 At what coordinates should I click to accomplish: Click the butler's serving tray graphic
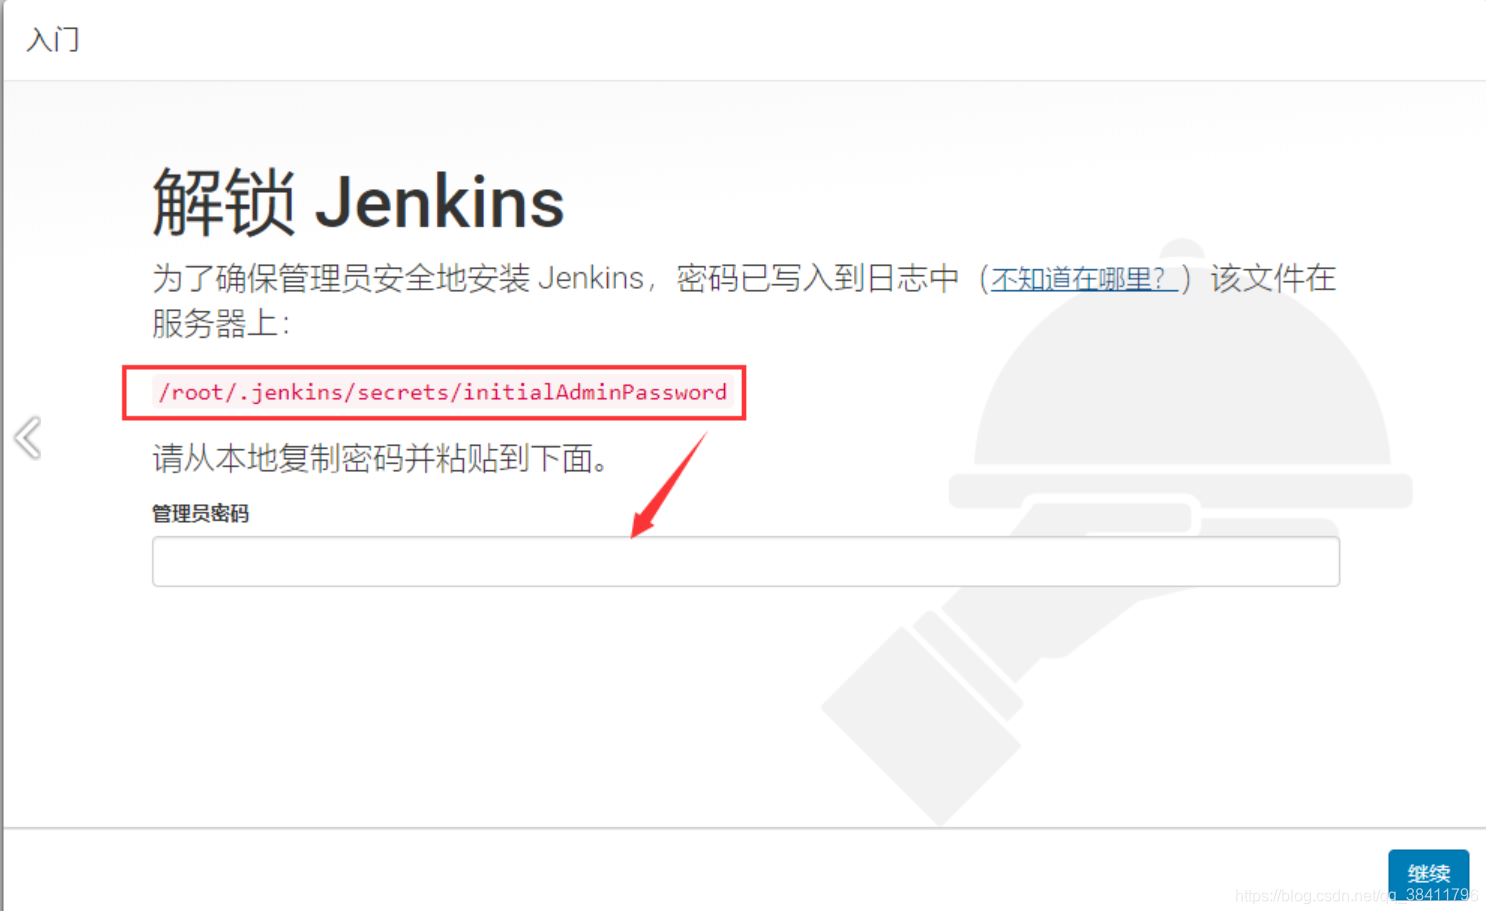tap(1180, 491)
